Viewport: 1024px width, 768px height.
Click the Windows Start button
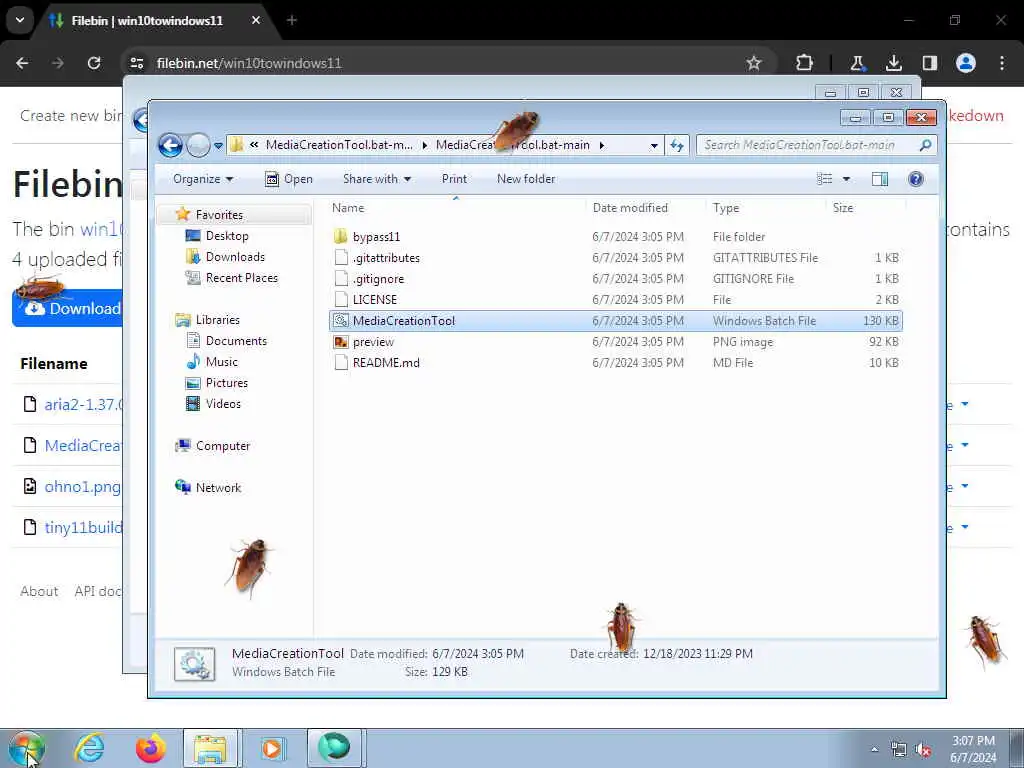click(27, 748)
